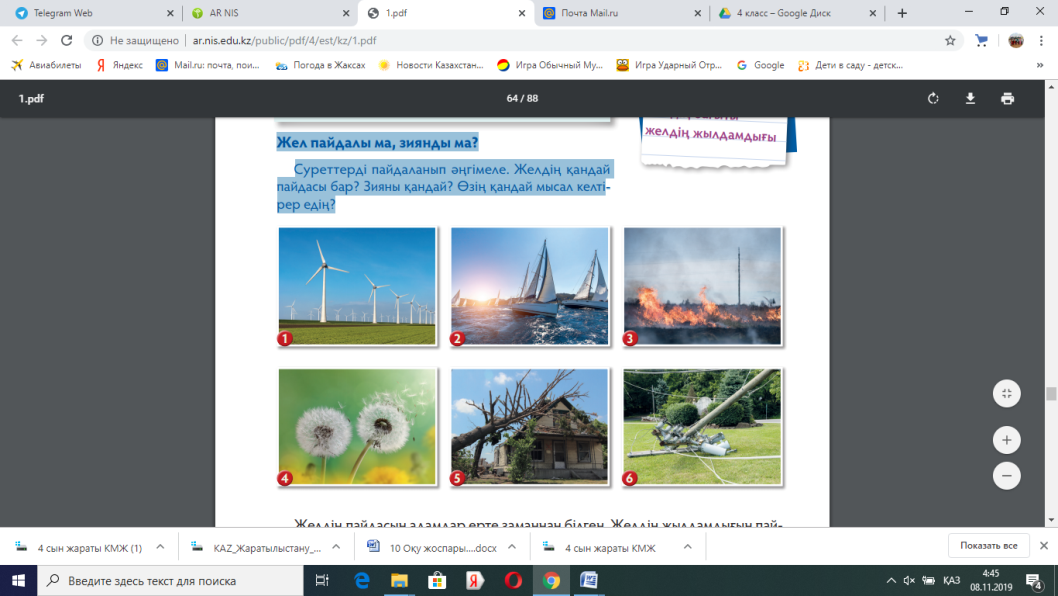This screenshot has height=596, width=1058.
Task: Switch КАЗ keyboard language
Action: click(x=951, y=580)
